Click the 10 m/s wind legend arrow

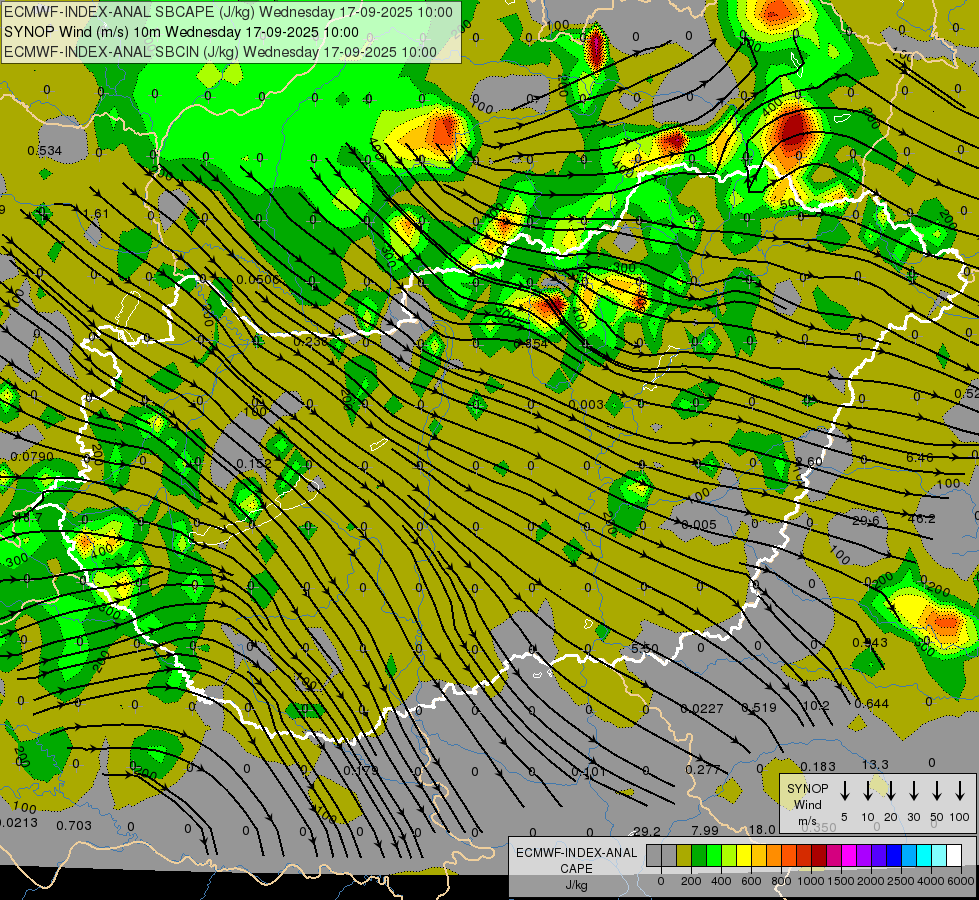(x=867, y=791)
